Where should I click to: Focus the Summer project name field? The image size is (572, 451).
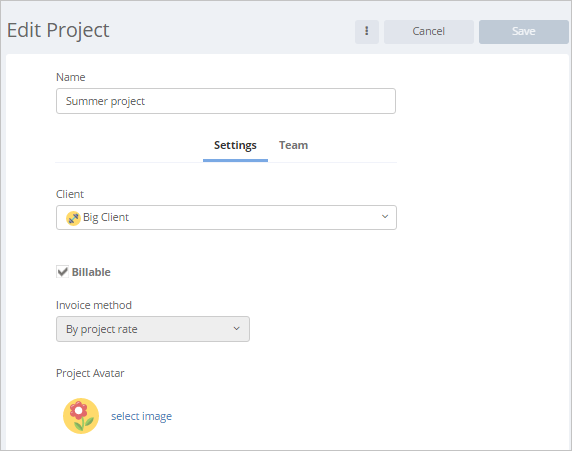tap(226, 101)
